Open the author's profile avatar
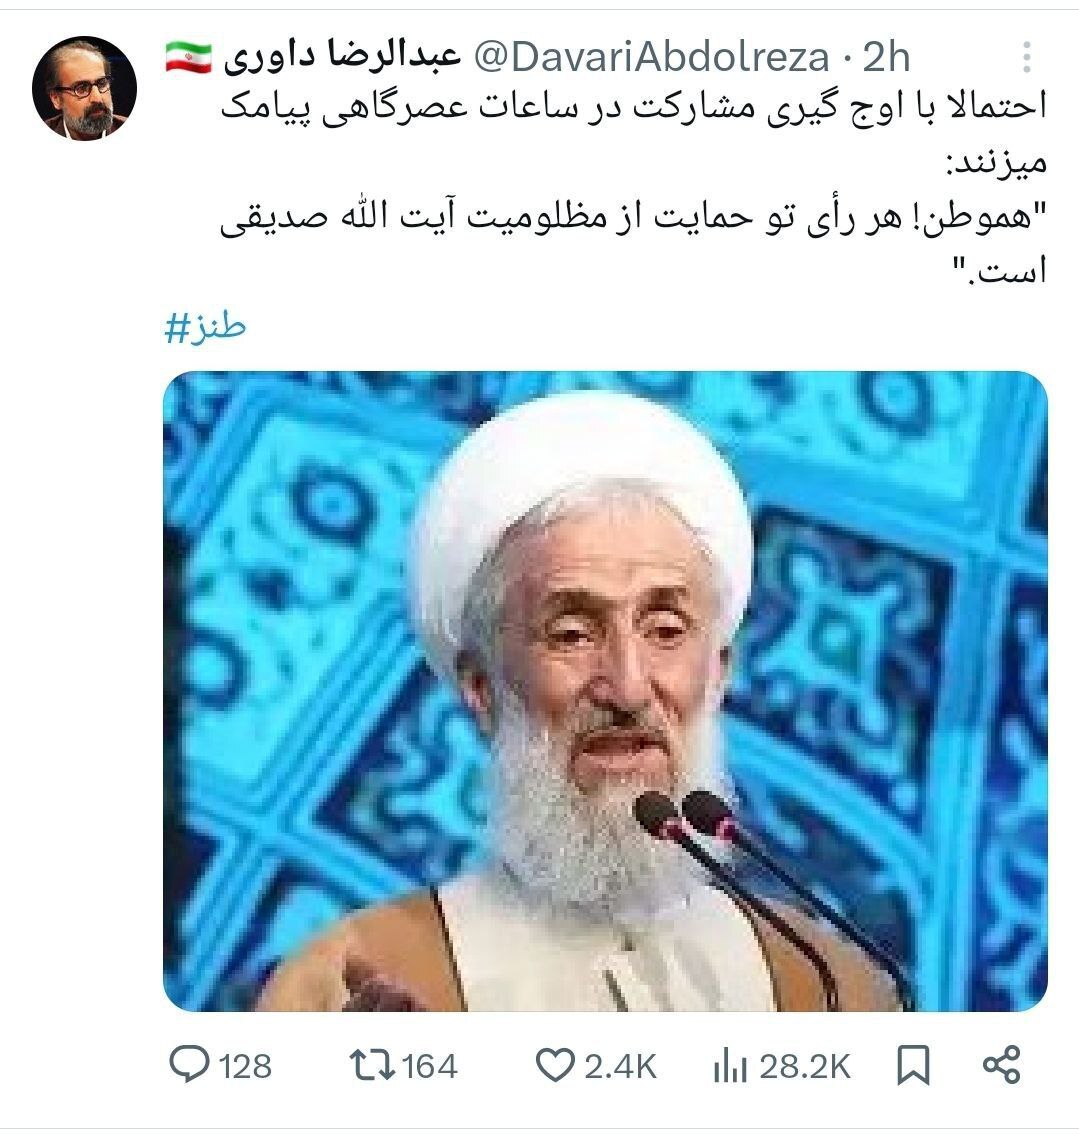The width and height of the screenshot is (1079, 1135). (85, 88)
